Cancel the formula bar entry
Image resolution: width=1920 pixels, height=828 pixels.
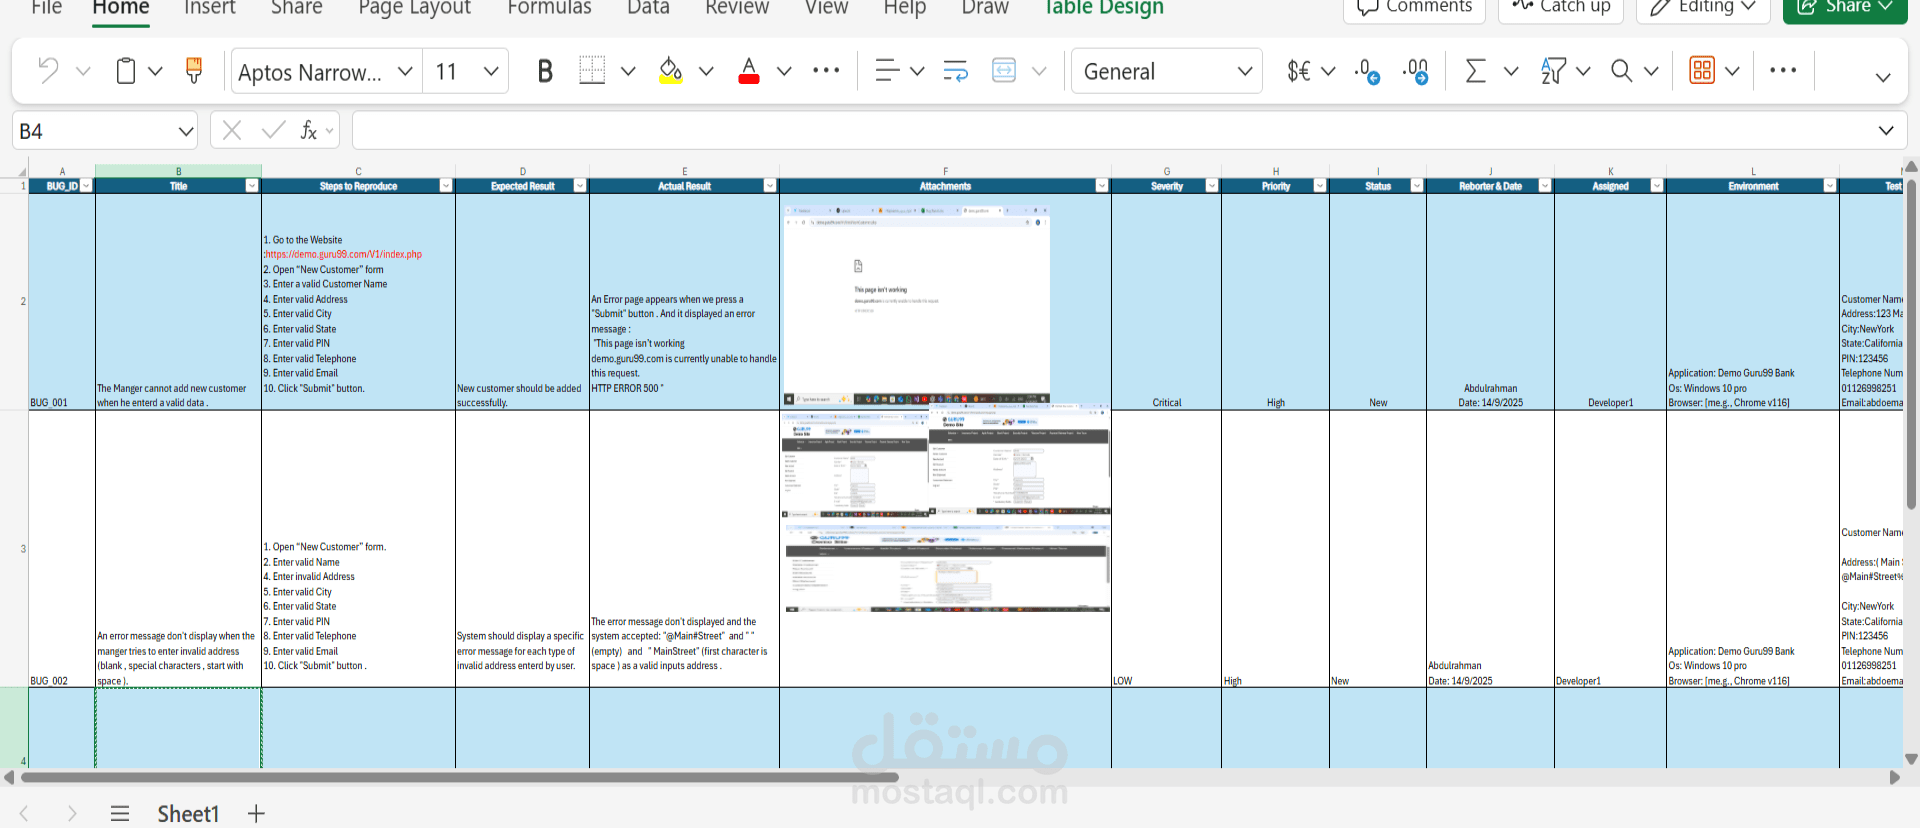pyautogui.click(x=232, y=130)
